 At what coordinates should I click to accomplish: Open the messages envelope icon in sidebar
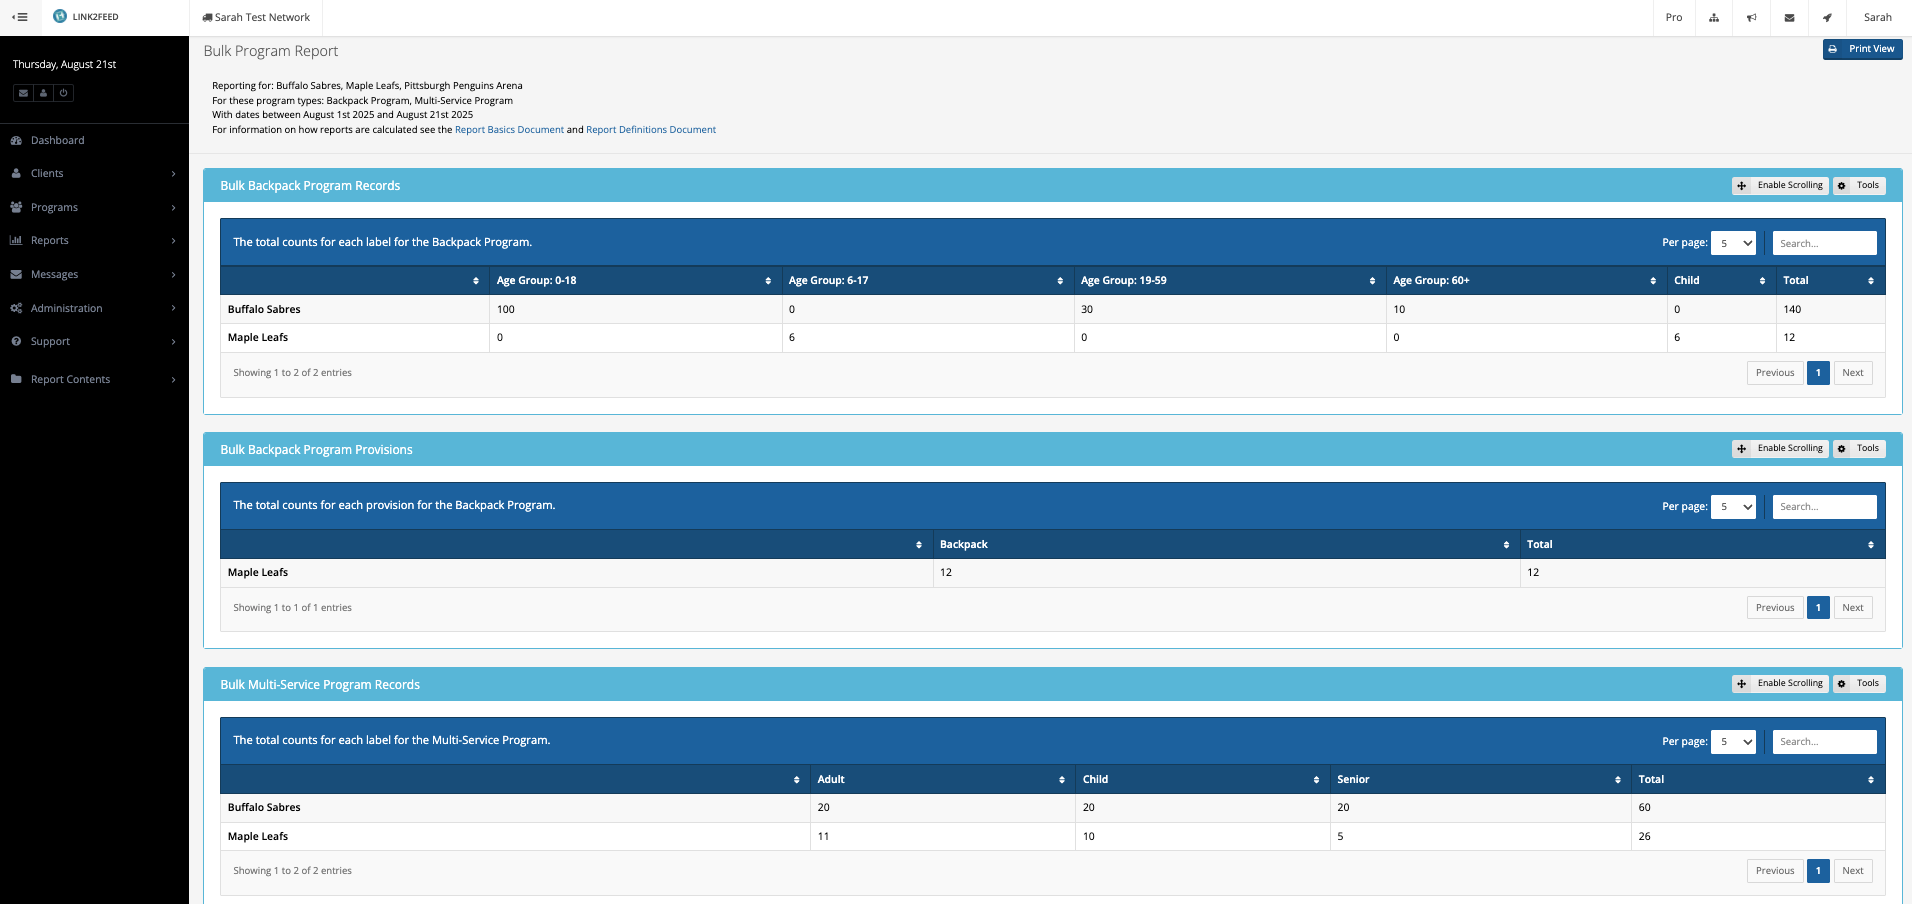pyautogui.click(x=23, y=93)
